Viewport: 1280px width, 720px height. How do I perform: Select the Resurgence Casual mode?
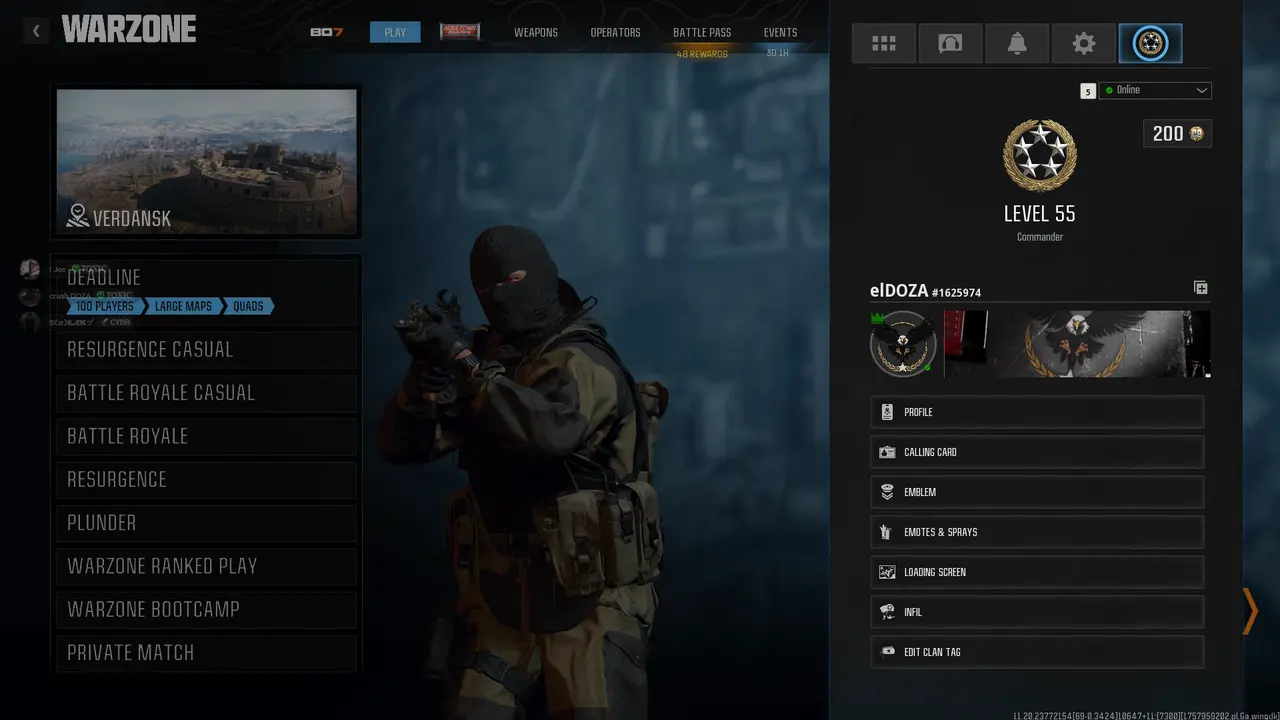[x=207, y=350]
